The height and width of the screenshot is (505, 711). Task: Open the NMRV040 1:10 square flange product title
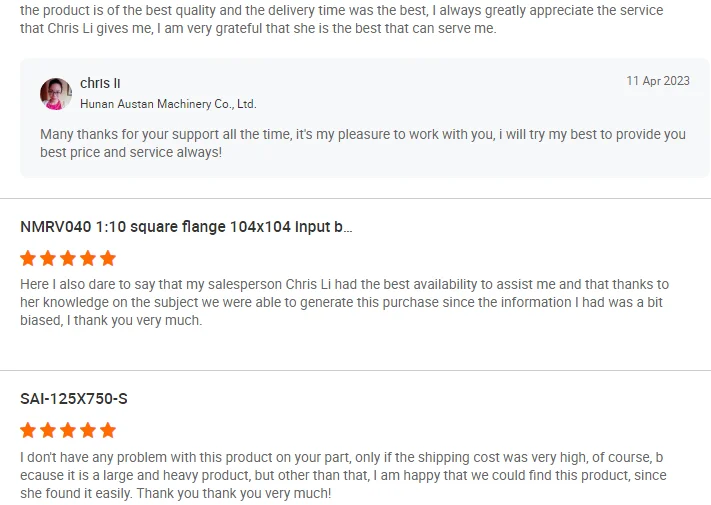(x=186, y=227)
